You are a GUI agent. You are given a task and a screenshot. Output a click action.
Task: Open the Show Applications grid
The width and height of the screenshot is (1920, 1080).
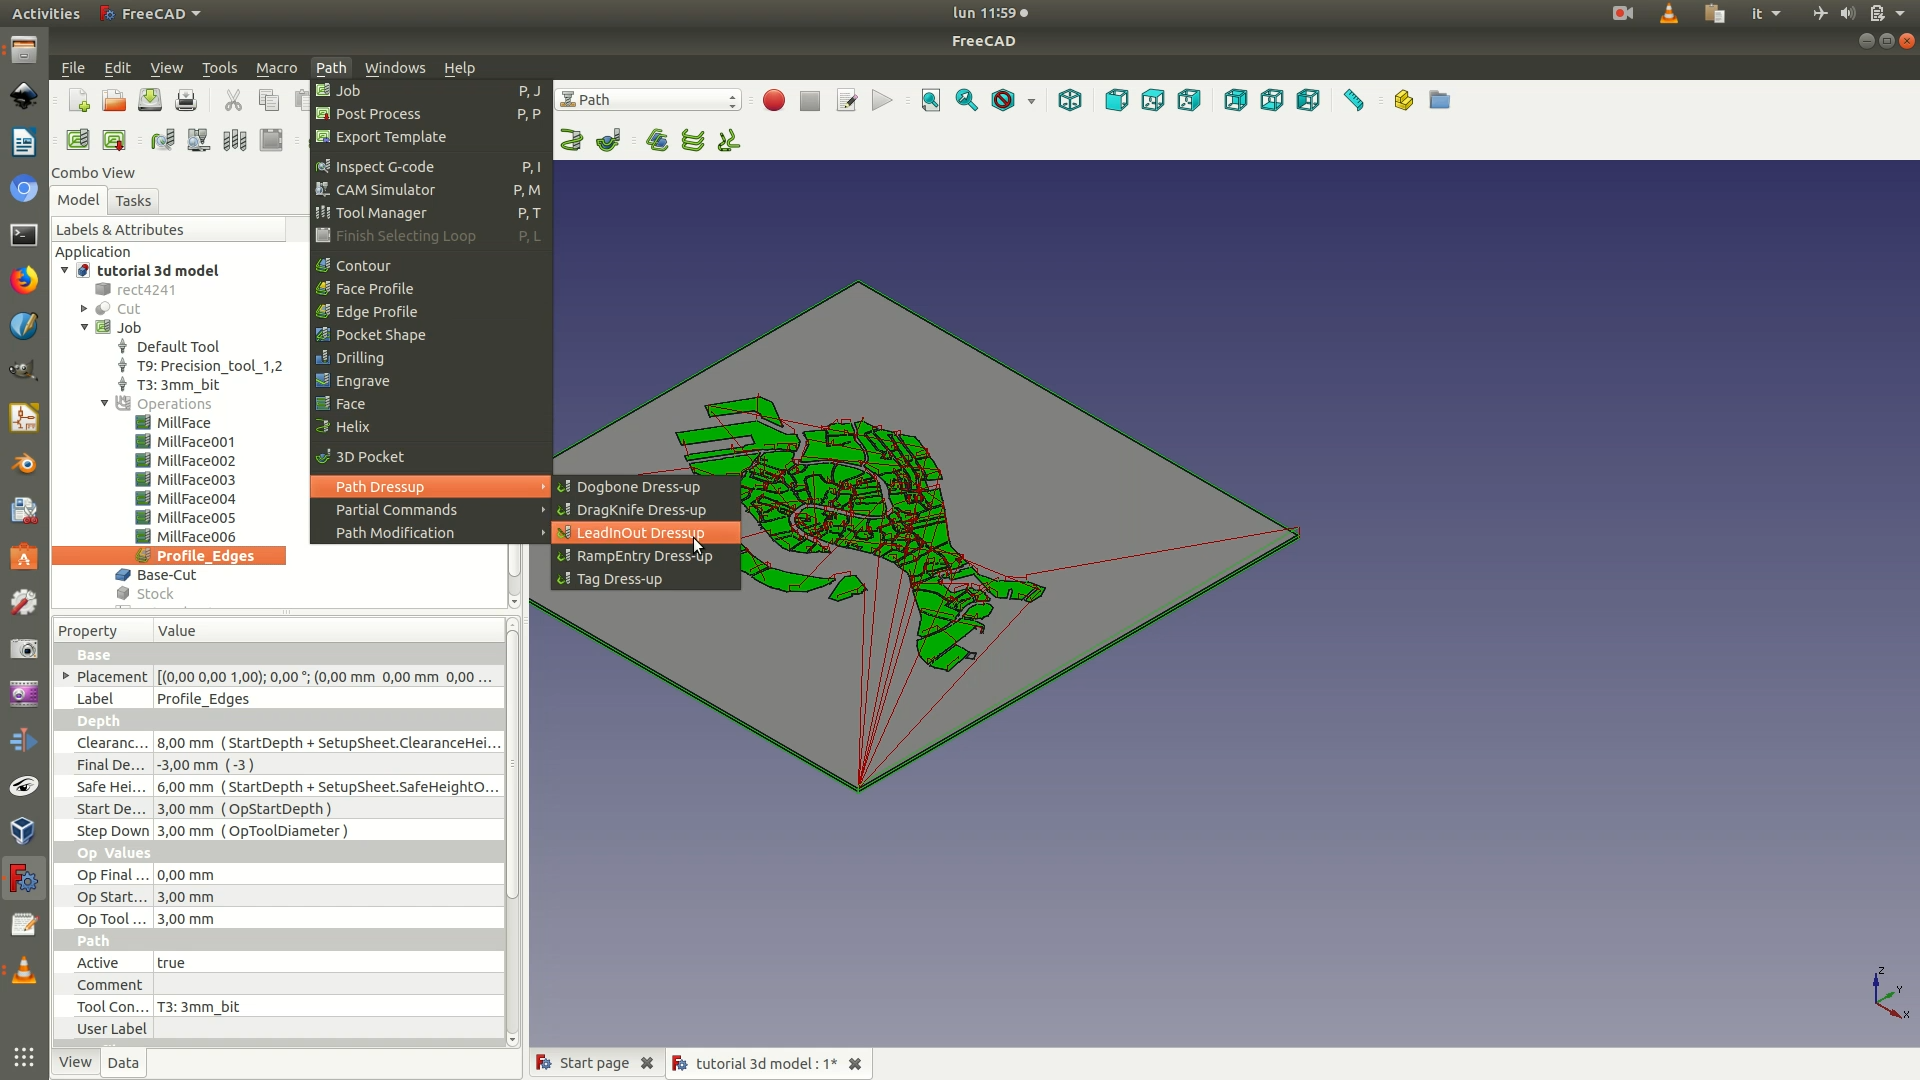24,1057
